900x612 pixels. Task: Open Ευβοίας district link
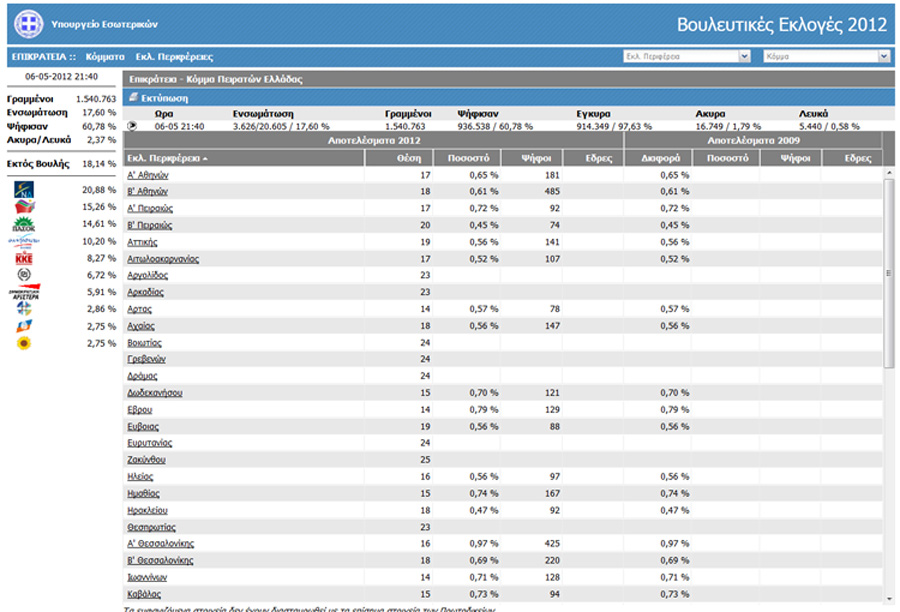click(143, 427)
